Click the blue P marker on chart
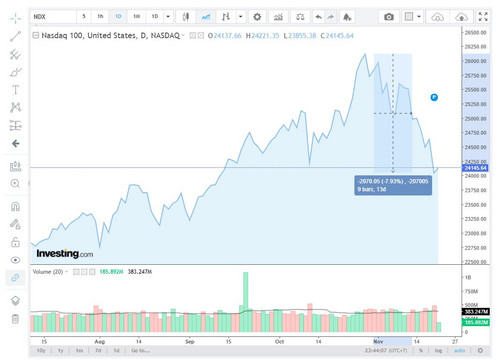Viewport: 500px width, 361px height. coord(434,97)
